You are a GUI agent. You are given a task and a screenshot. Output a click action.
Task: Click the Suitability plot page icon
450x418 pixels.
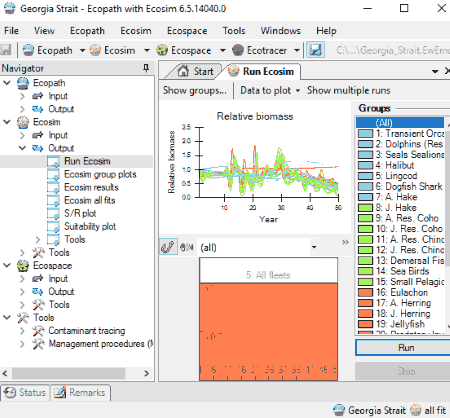[53, 227]
